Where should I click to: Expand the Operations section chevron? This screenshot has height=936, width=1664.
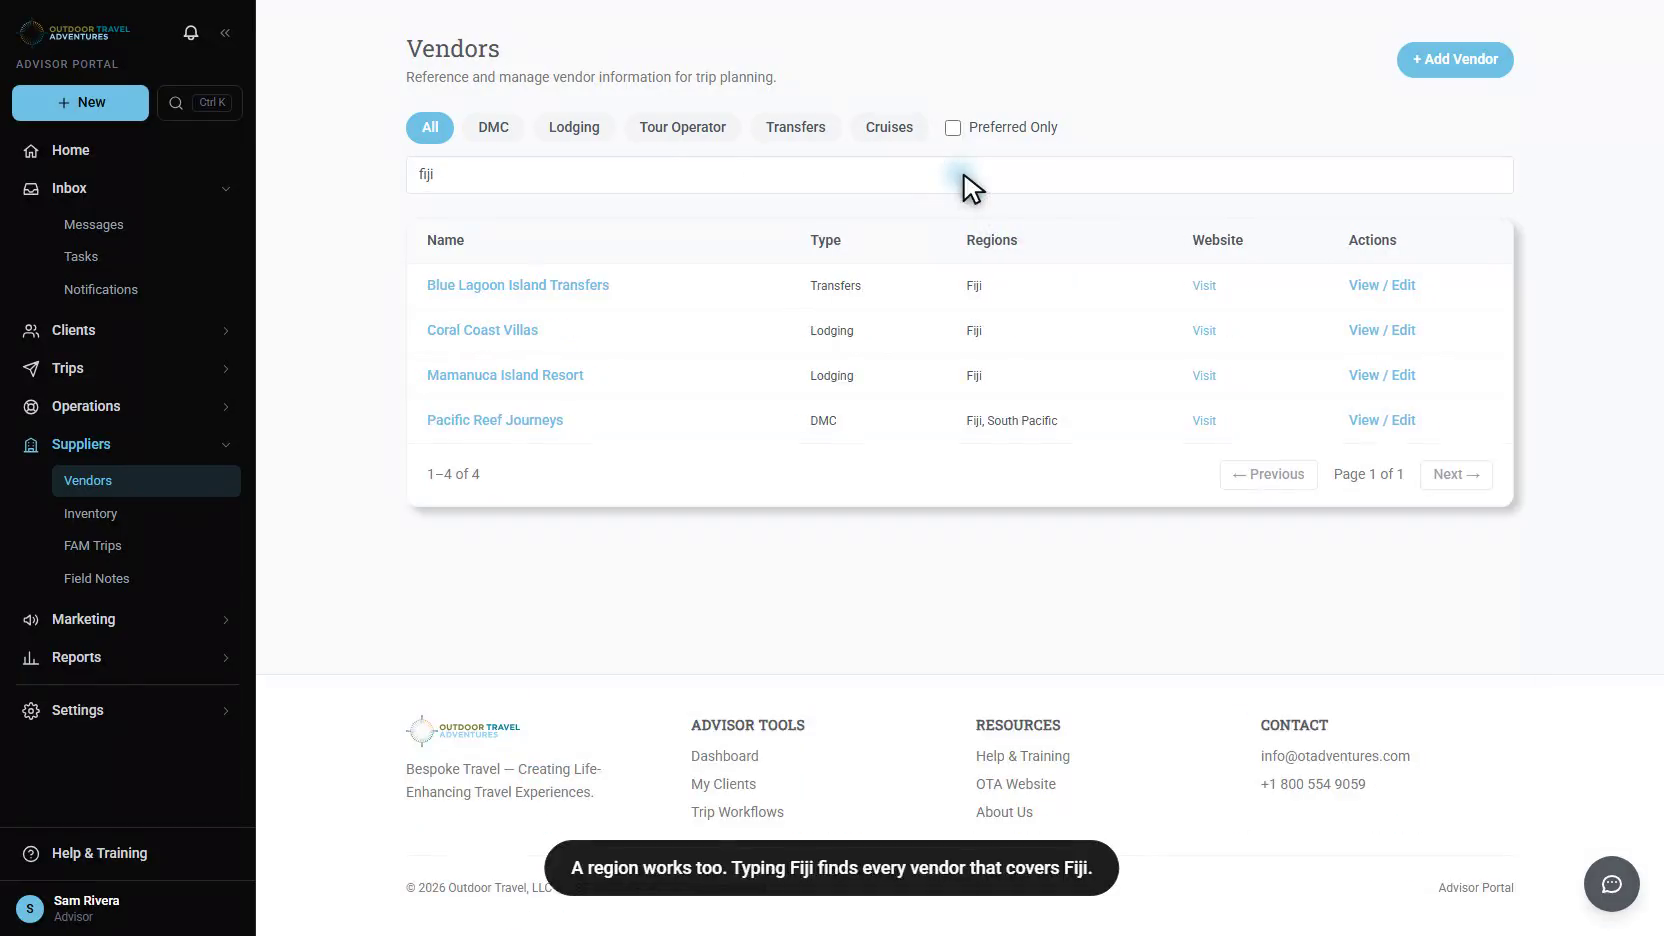point(226,407)
